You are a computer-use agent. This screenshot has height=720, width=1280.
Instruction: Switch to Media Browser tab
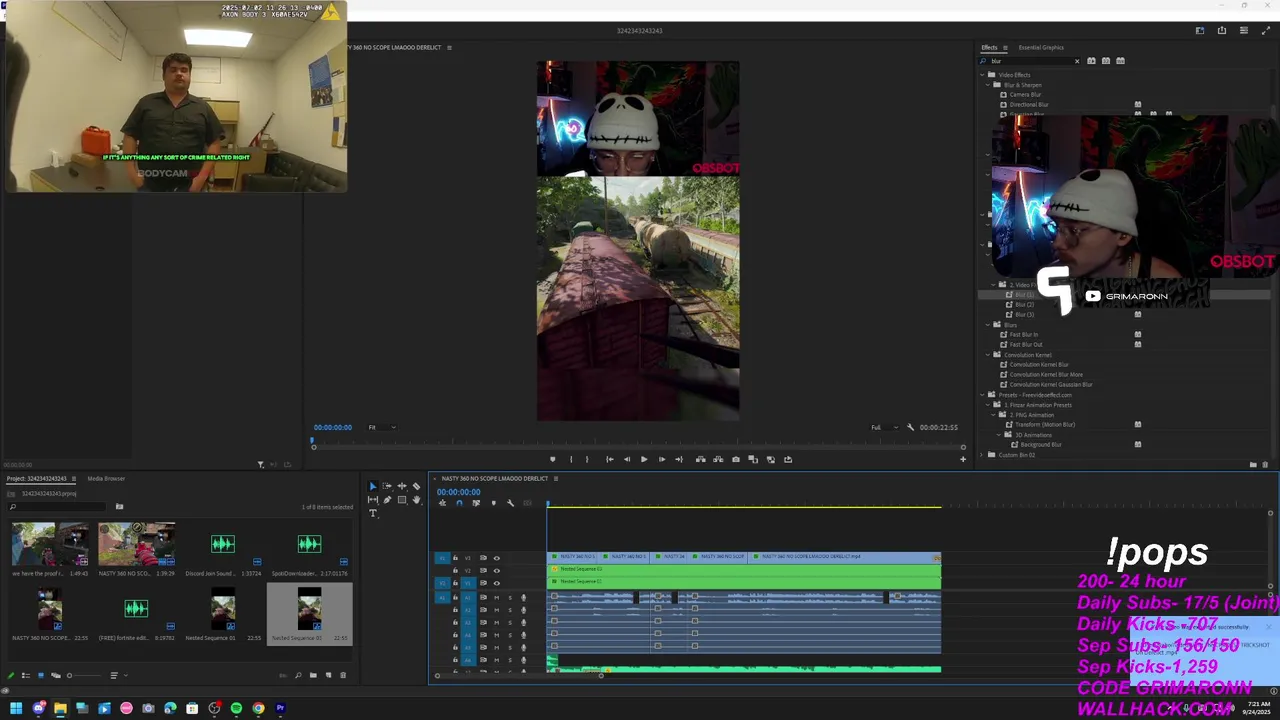pos(106,478)
